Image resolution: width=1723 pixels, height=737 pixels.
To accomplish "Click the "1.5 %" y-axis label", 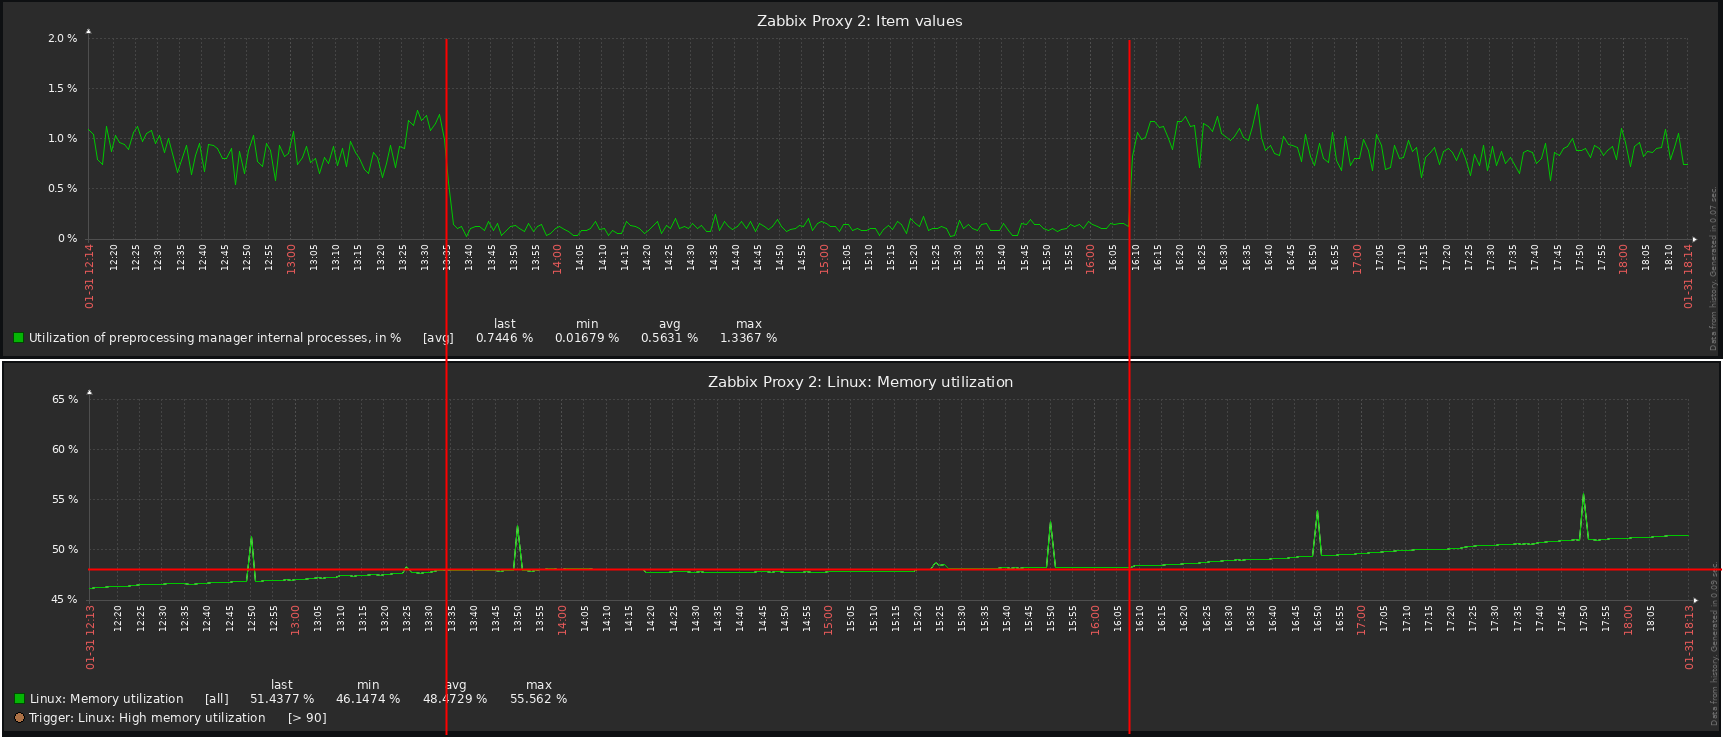I will [x=62, y=89].
